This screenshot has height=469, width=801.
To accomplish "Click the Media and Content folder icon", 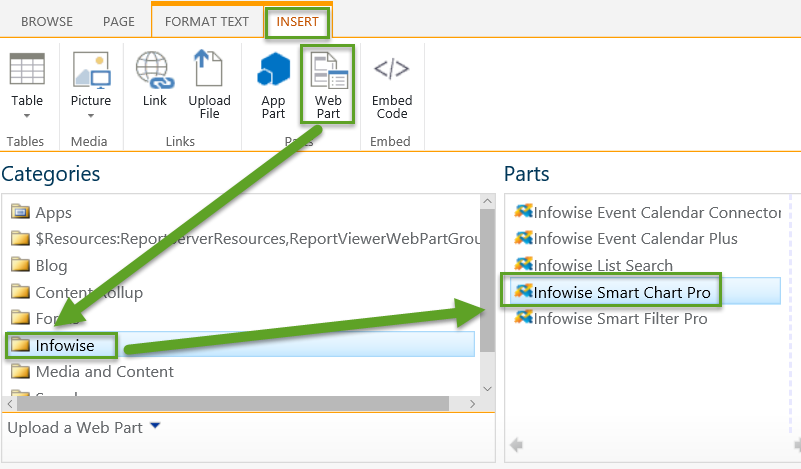I will pyautogui.click(x=20, y=370).
